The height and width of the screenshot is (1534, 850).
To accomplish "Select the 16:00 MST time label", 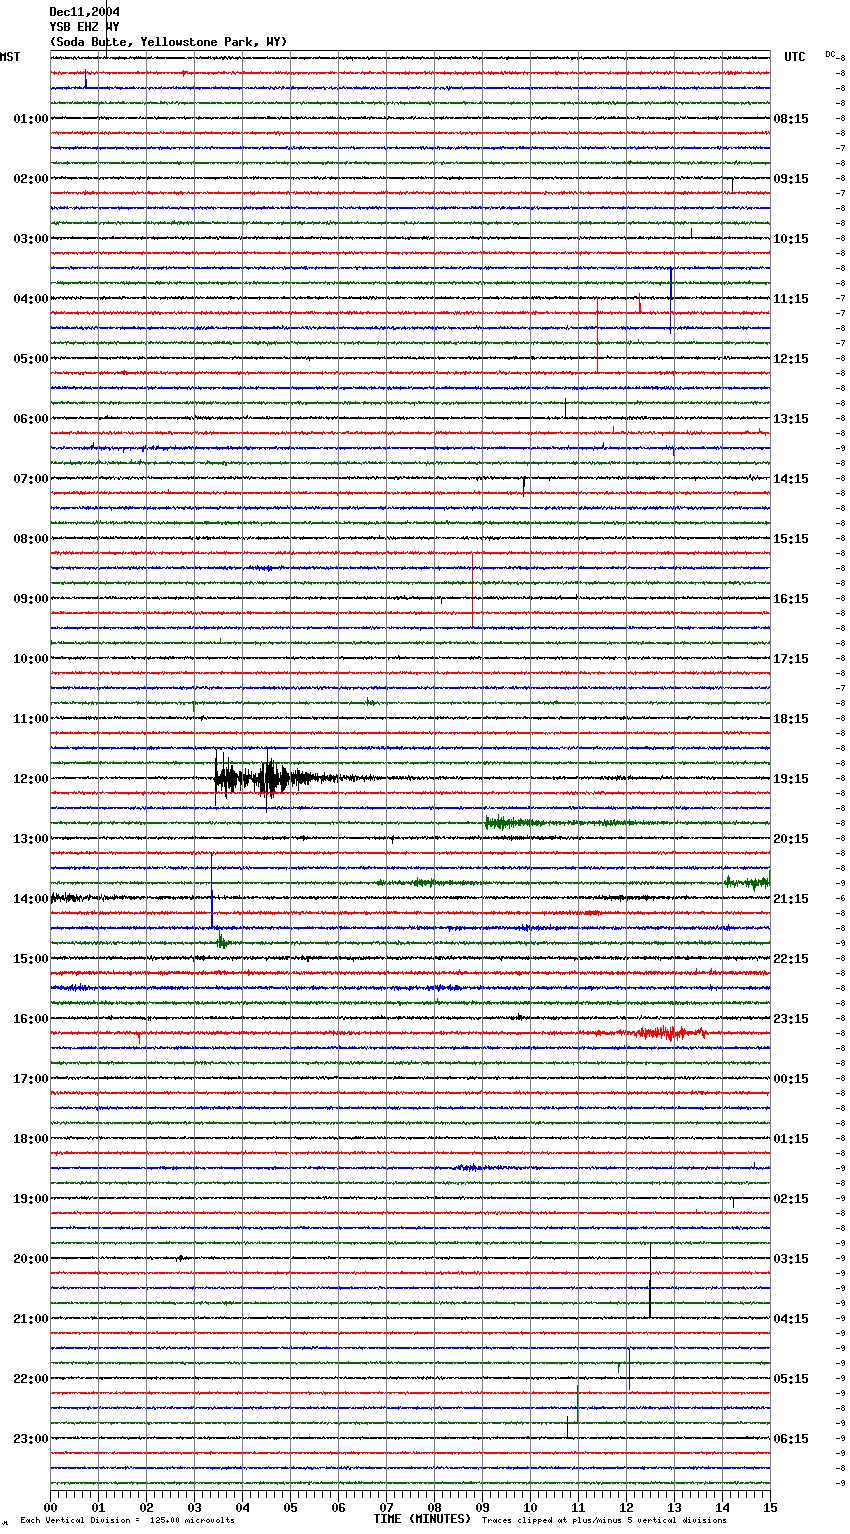I will pos(31,1019).
